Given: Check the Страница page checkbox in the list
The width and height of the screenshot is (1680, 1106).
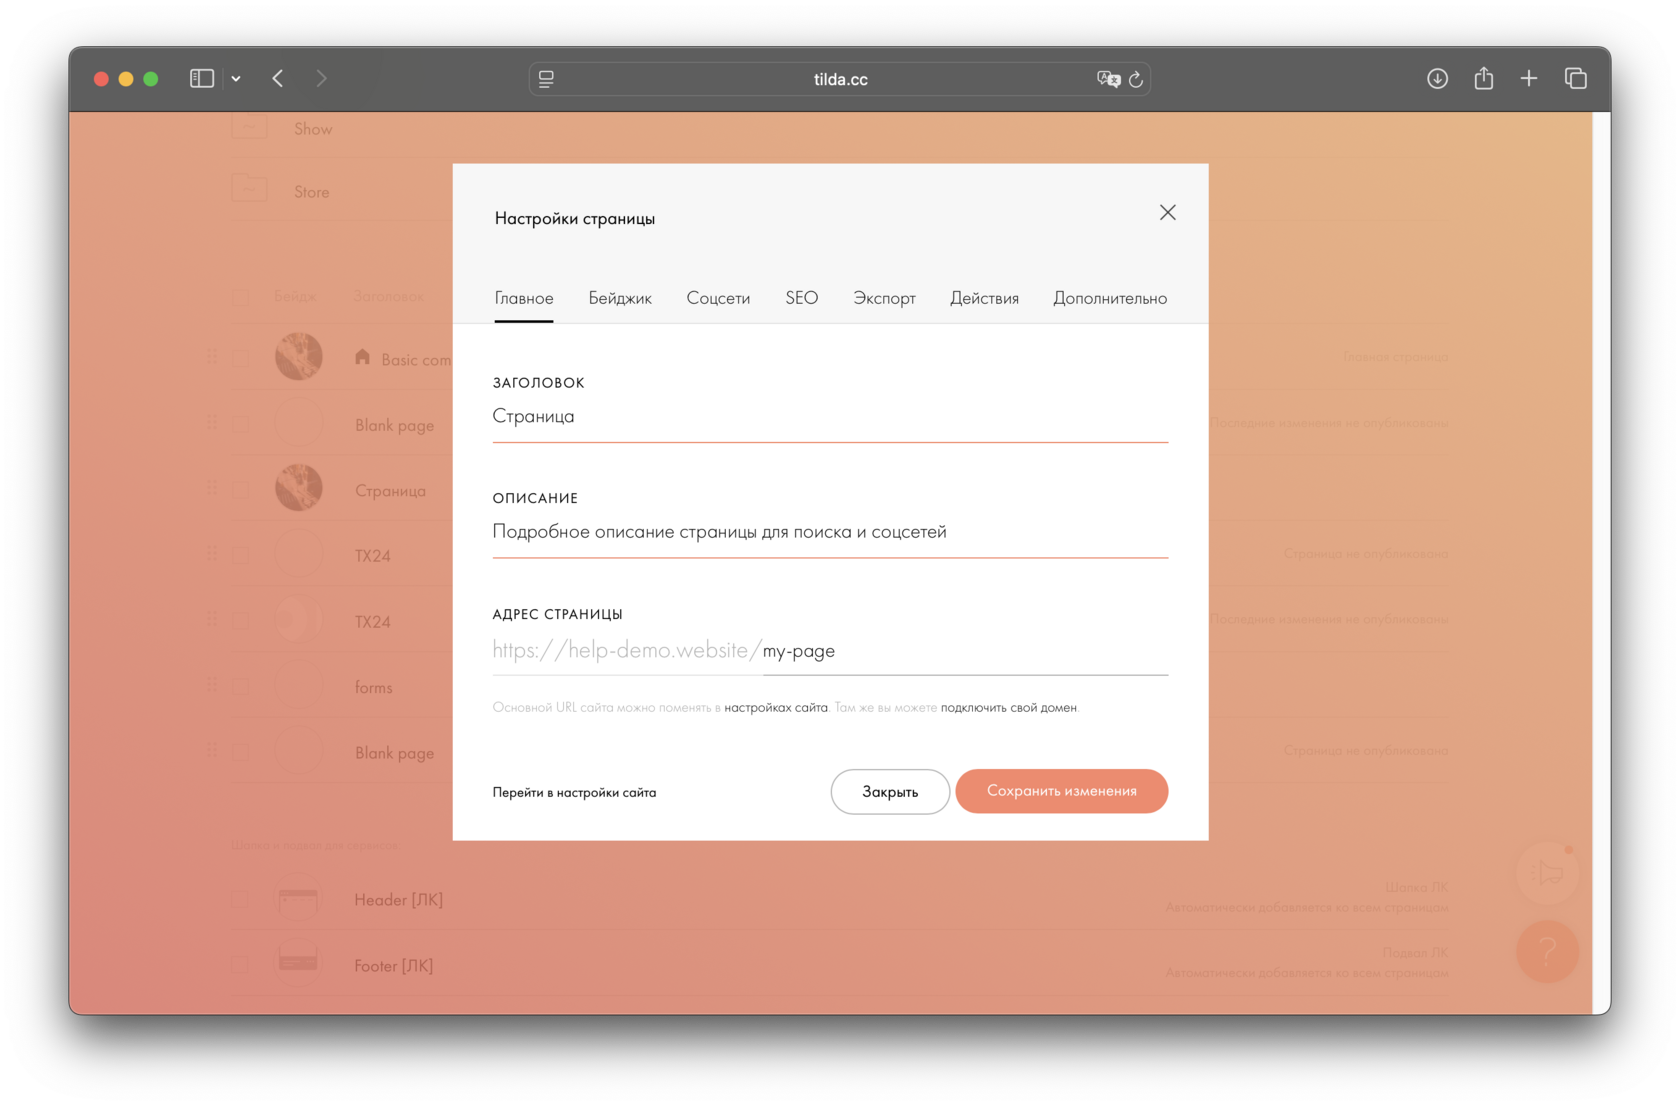Looking at the screenshot, I should pyautogui.click(x=241, y=490).
